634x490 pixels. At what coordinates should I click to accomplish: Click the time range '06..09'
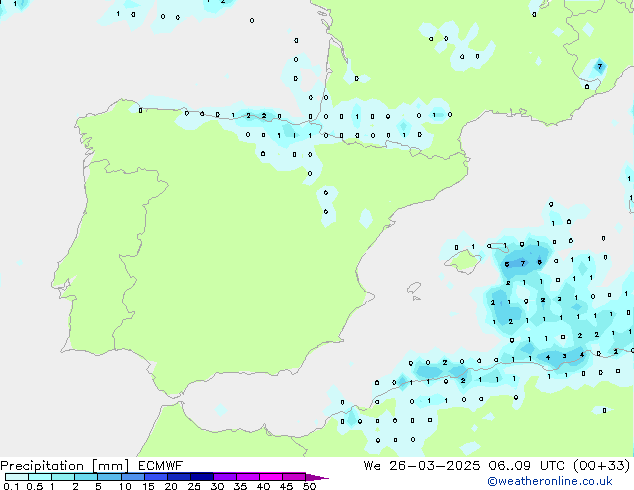[x=509, y=466]
